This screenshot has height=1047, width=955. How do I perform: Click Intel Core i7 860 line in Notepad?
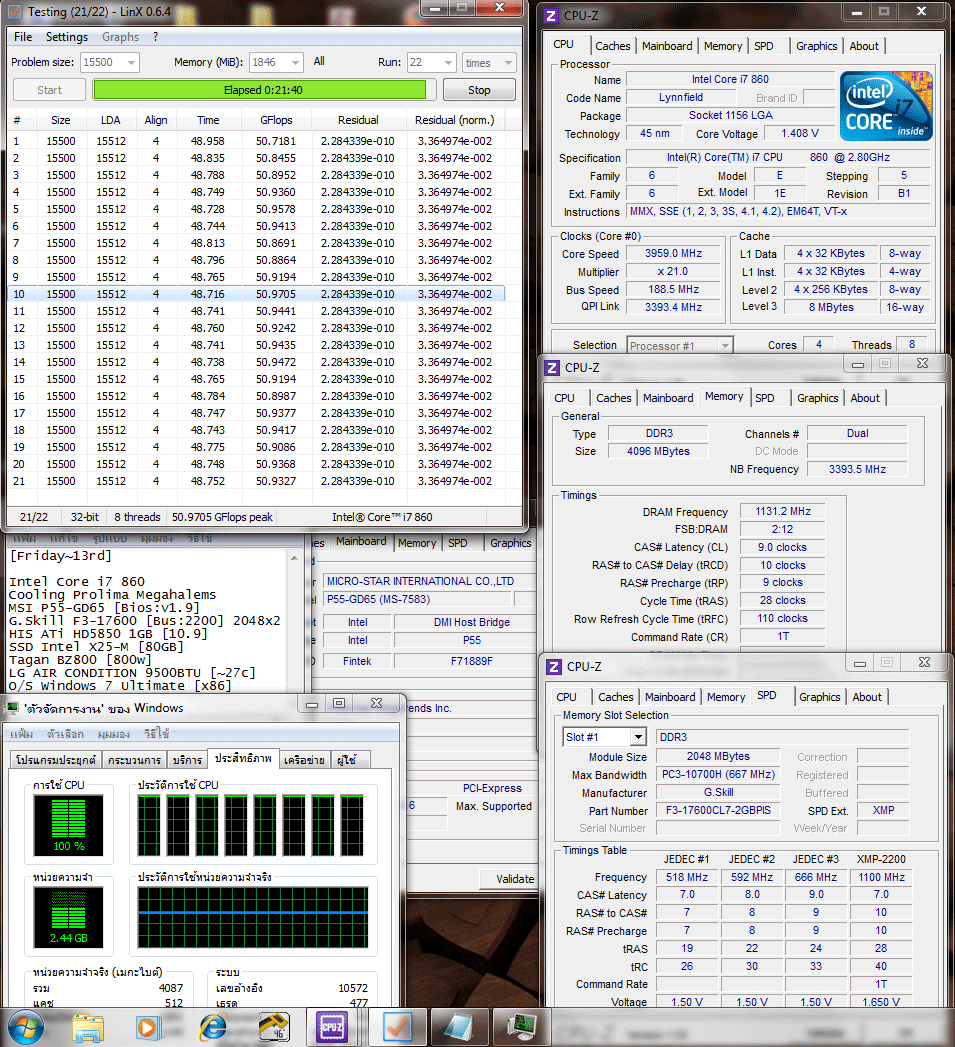(x=77, y=582)
